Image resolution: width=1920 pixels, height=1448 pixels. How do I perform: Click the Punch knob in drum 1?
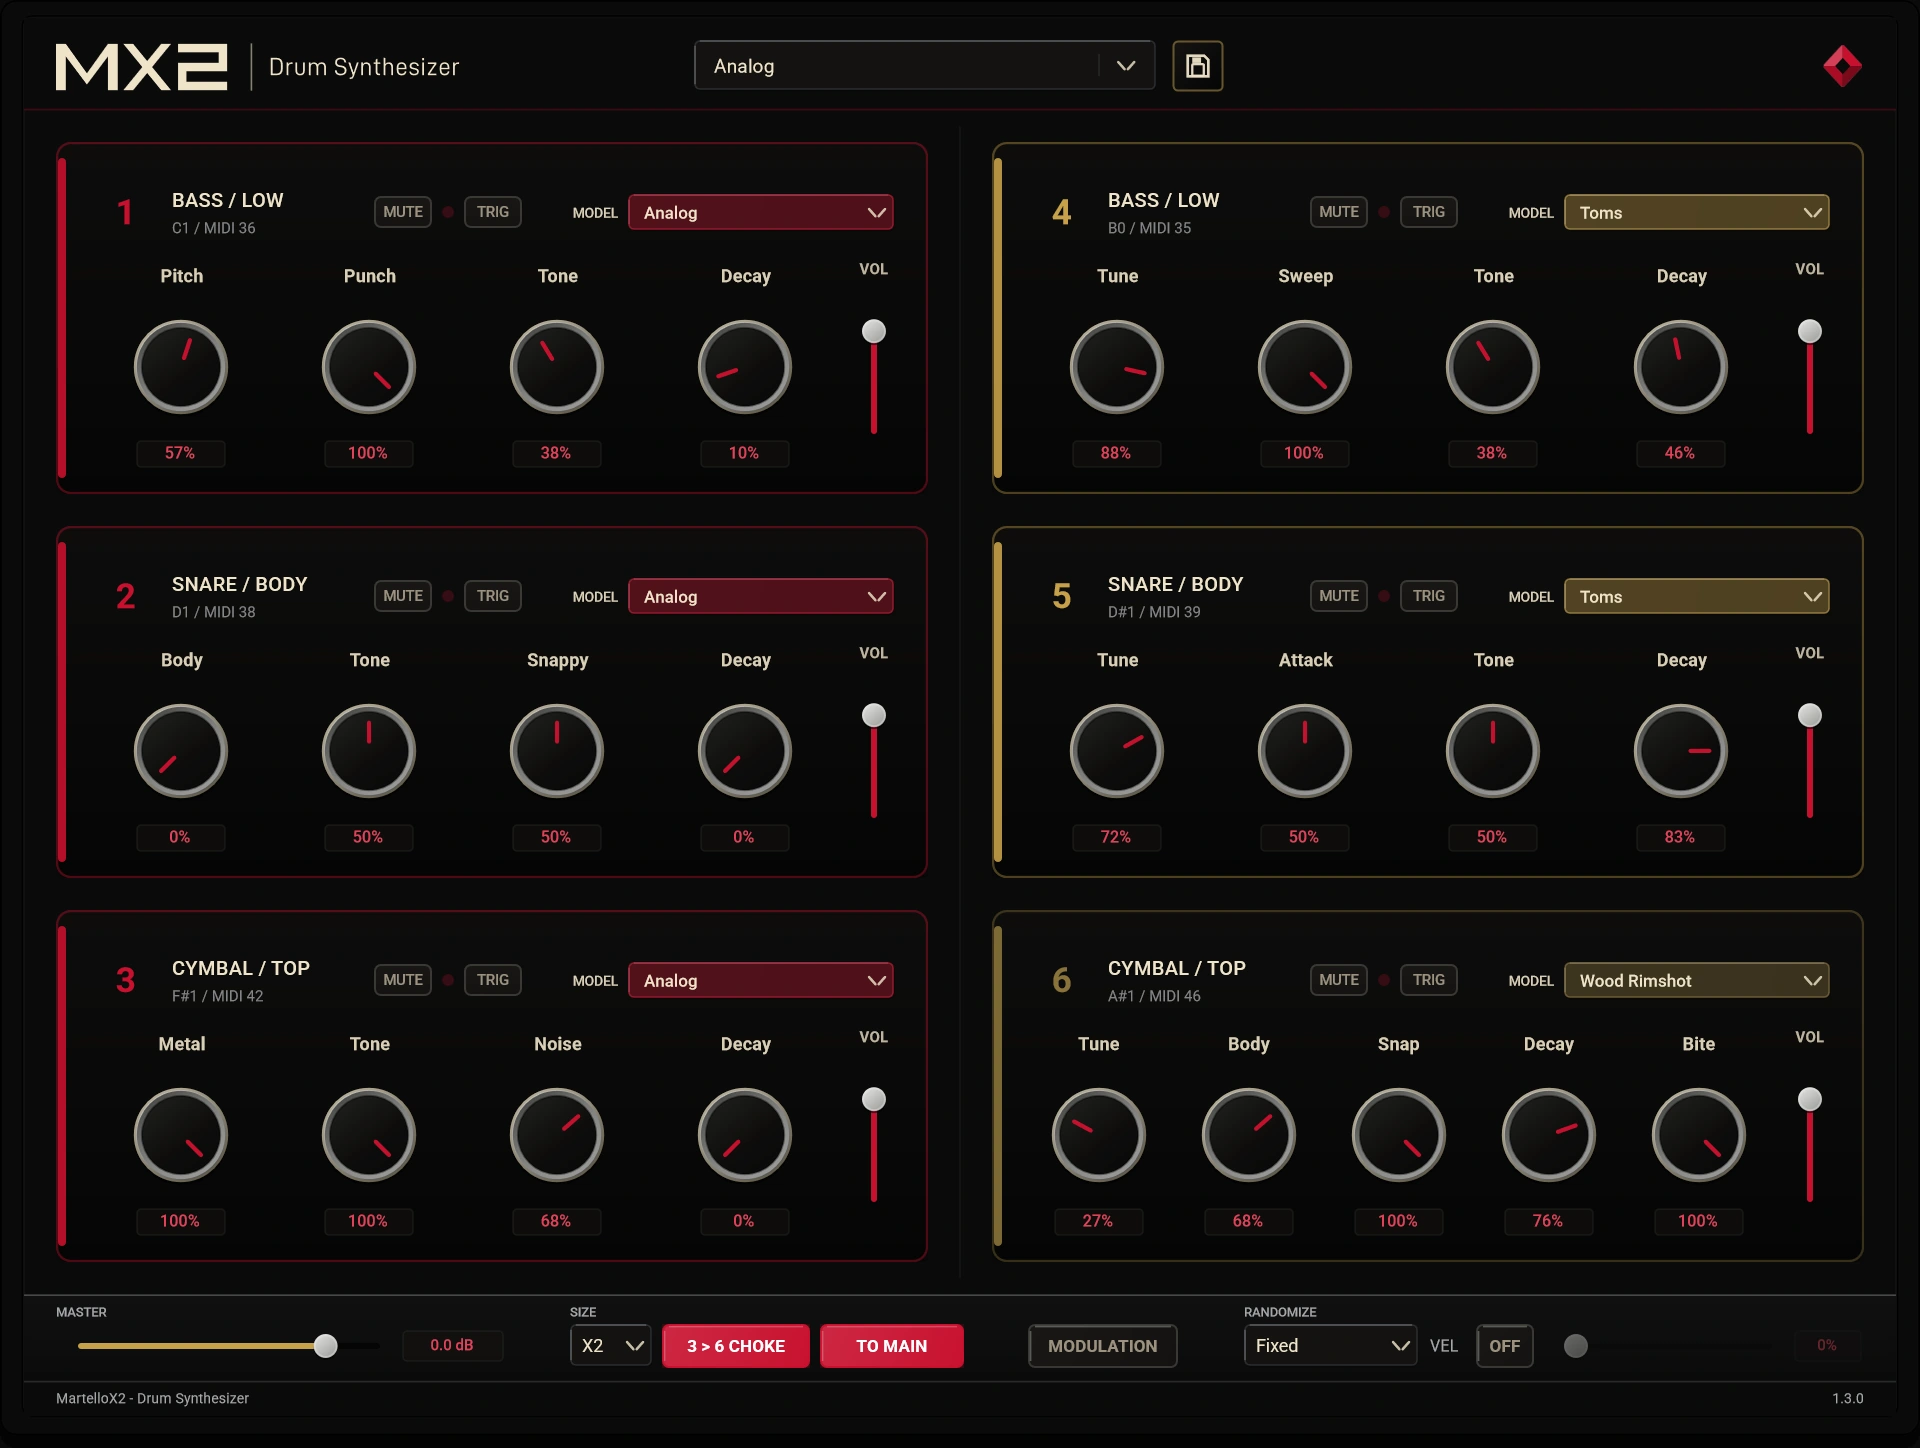369,367
